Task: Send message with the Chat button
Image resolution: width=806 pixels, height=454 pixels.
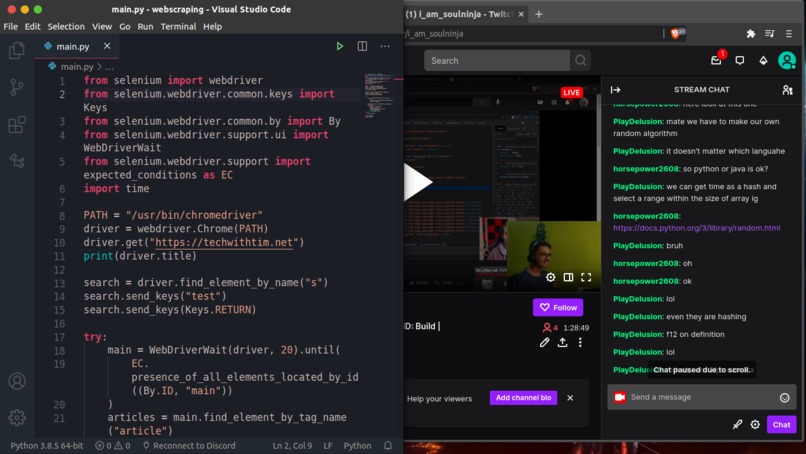Action: (781, 425)
